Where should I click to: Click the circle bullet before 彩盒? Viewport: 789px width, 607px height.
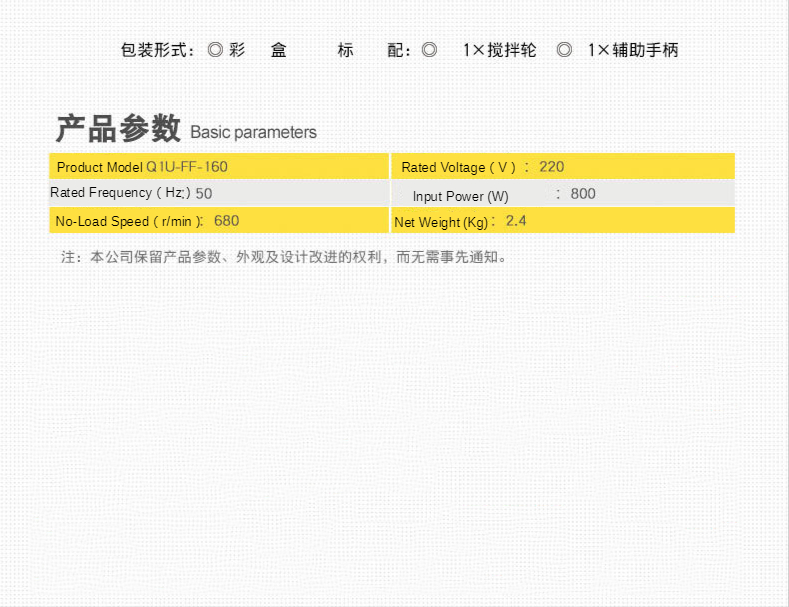[215, 50]
